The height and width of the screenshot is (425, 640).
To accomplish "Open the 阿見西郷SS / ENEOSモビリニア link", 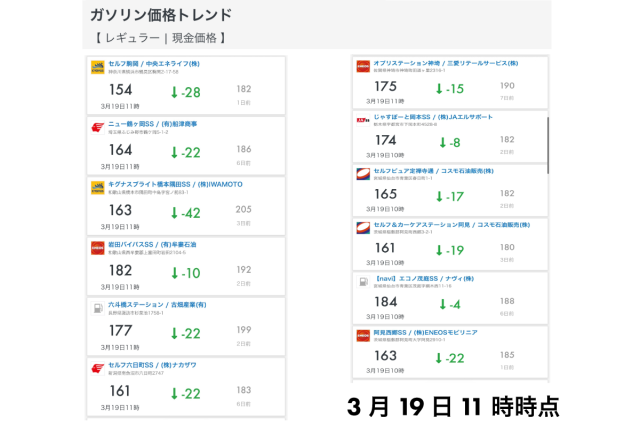I will pyautogui.click(x=427, y=332).
